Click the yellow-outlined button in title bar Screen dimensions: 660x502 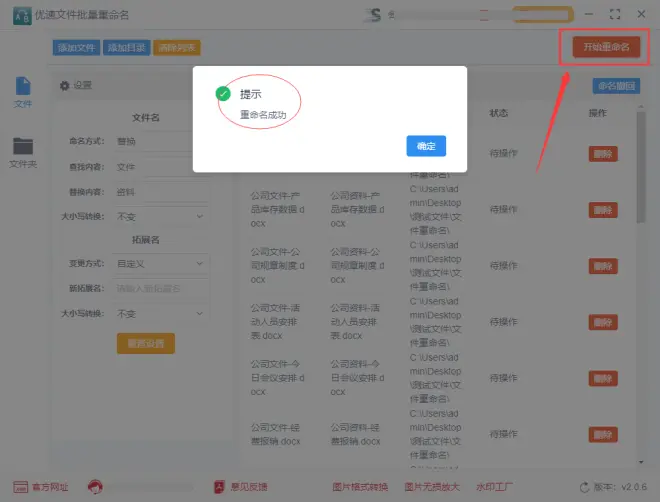tap(542, 15)
